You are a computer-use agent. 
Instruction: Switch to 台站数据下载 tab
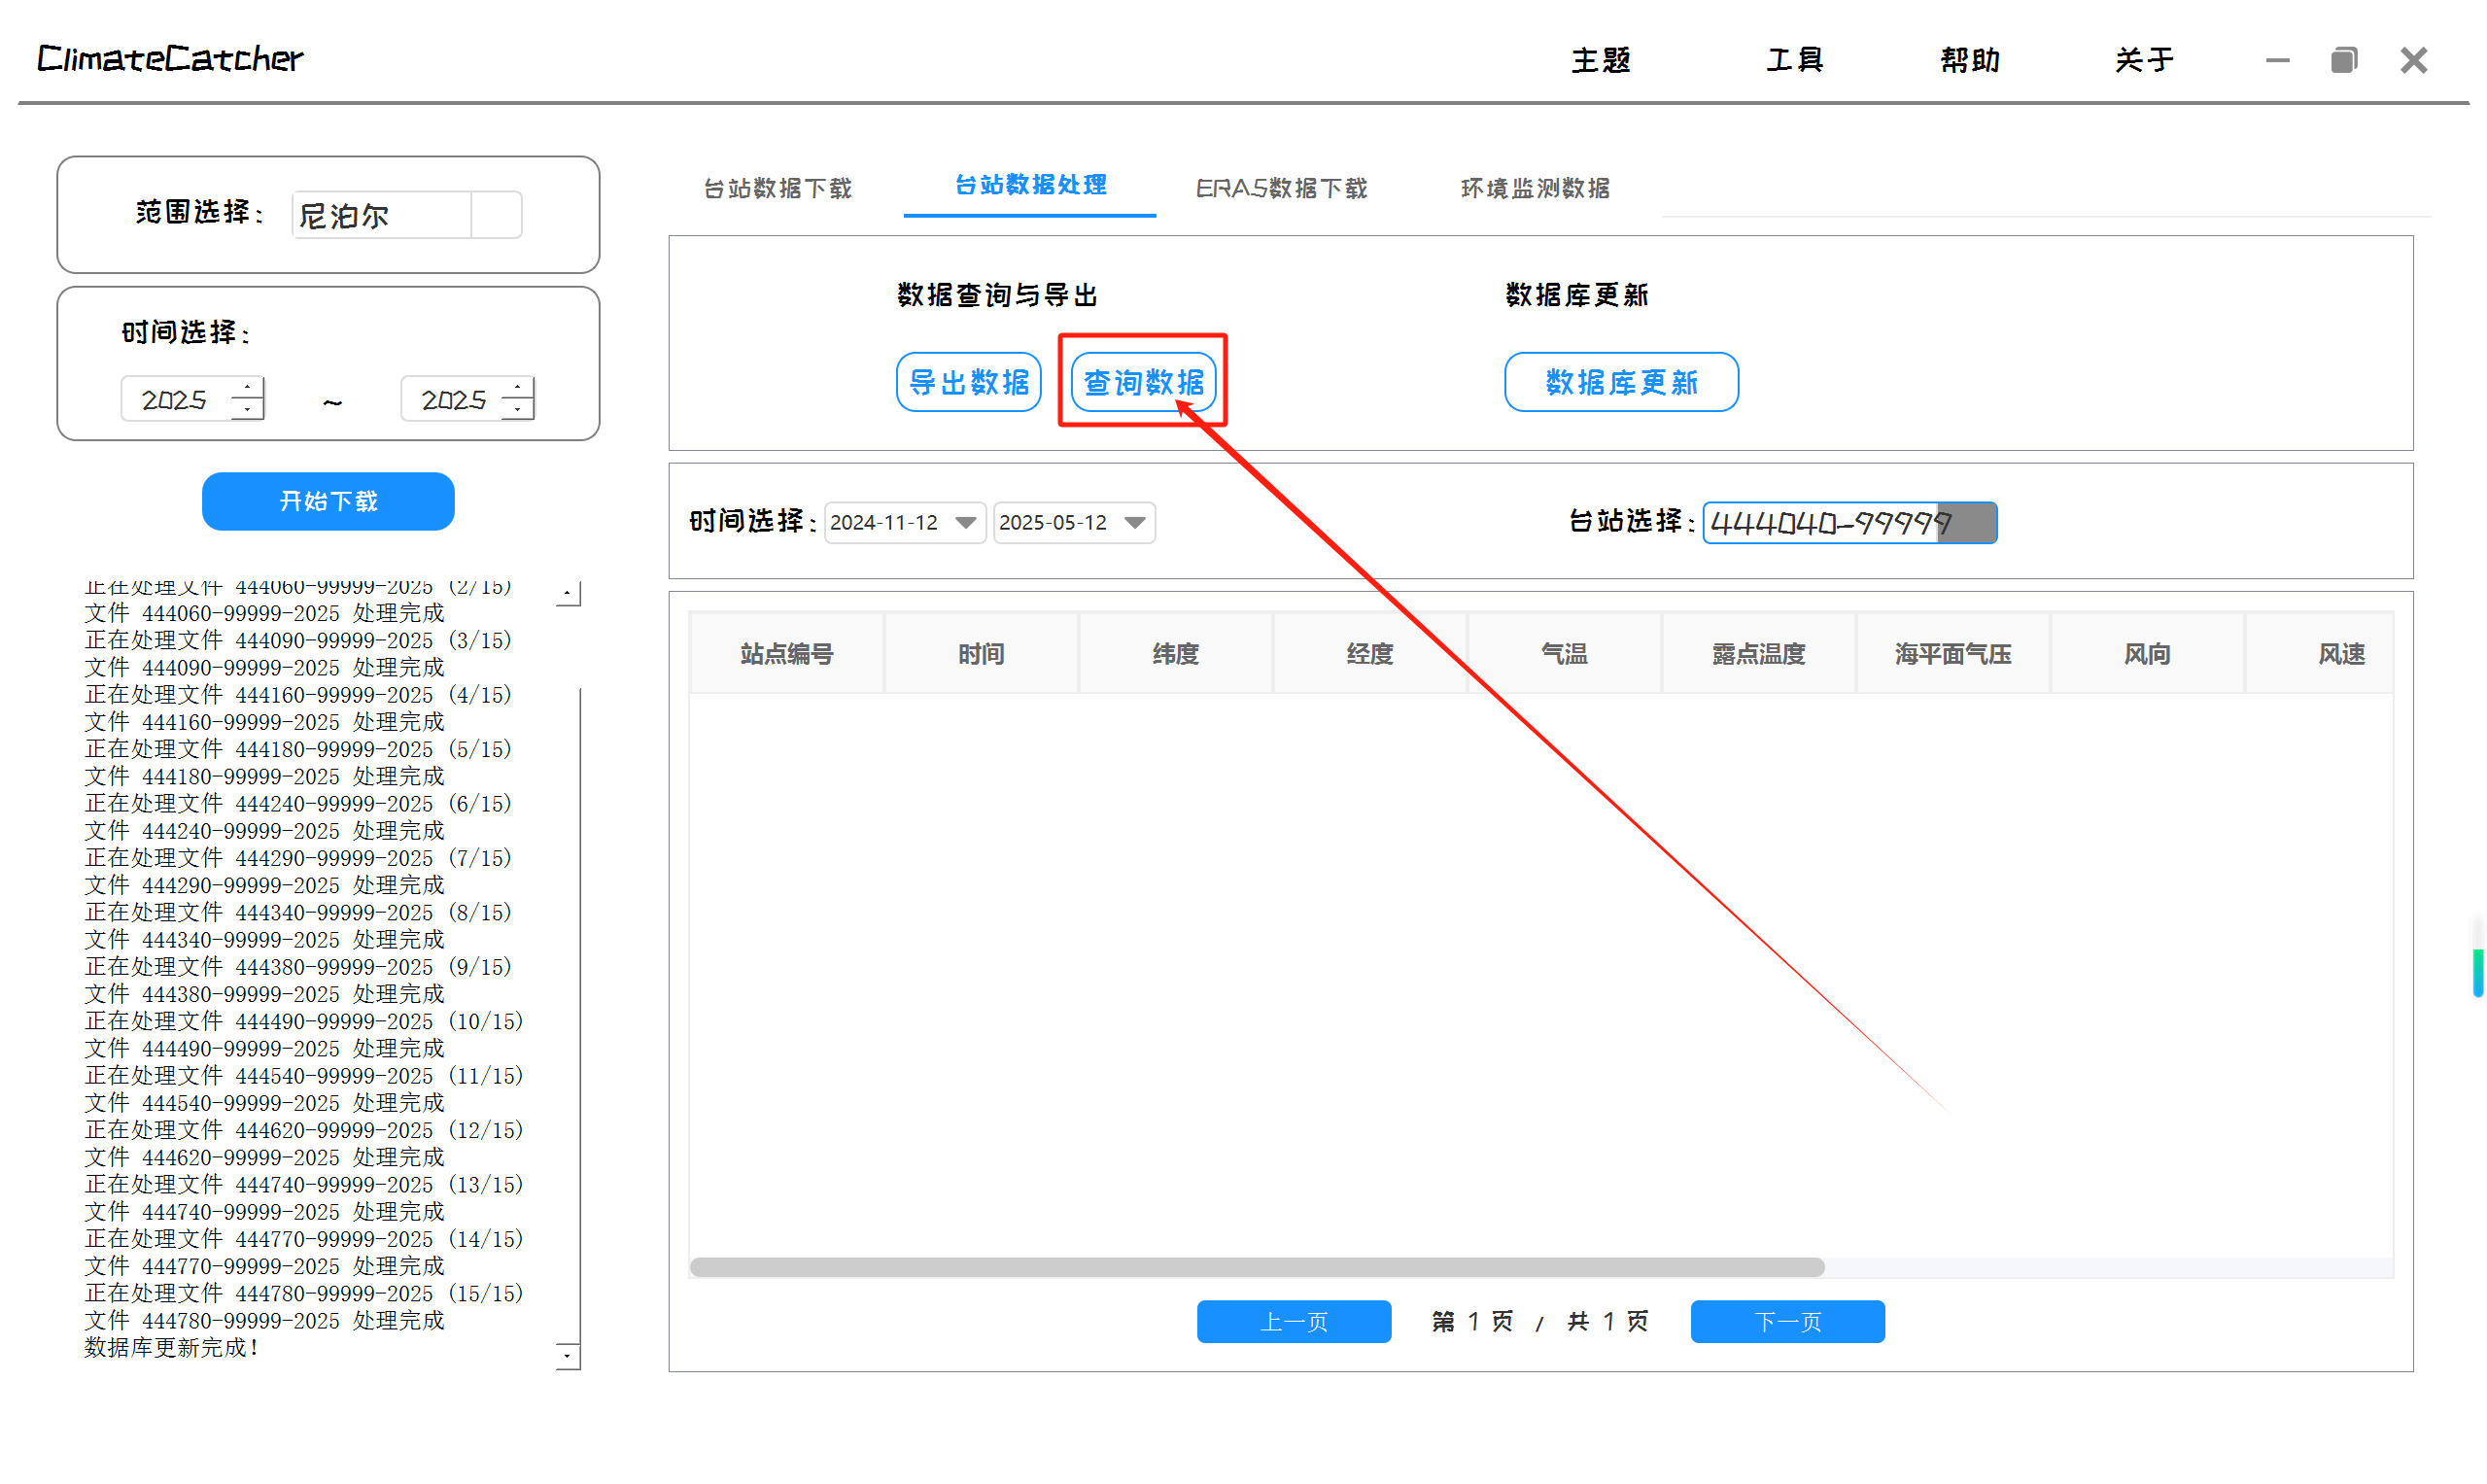[777, 188]
